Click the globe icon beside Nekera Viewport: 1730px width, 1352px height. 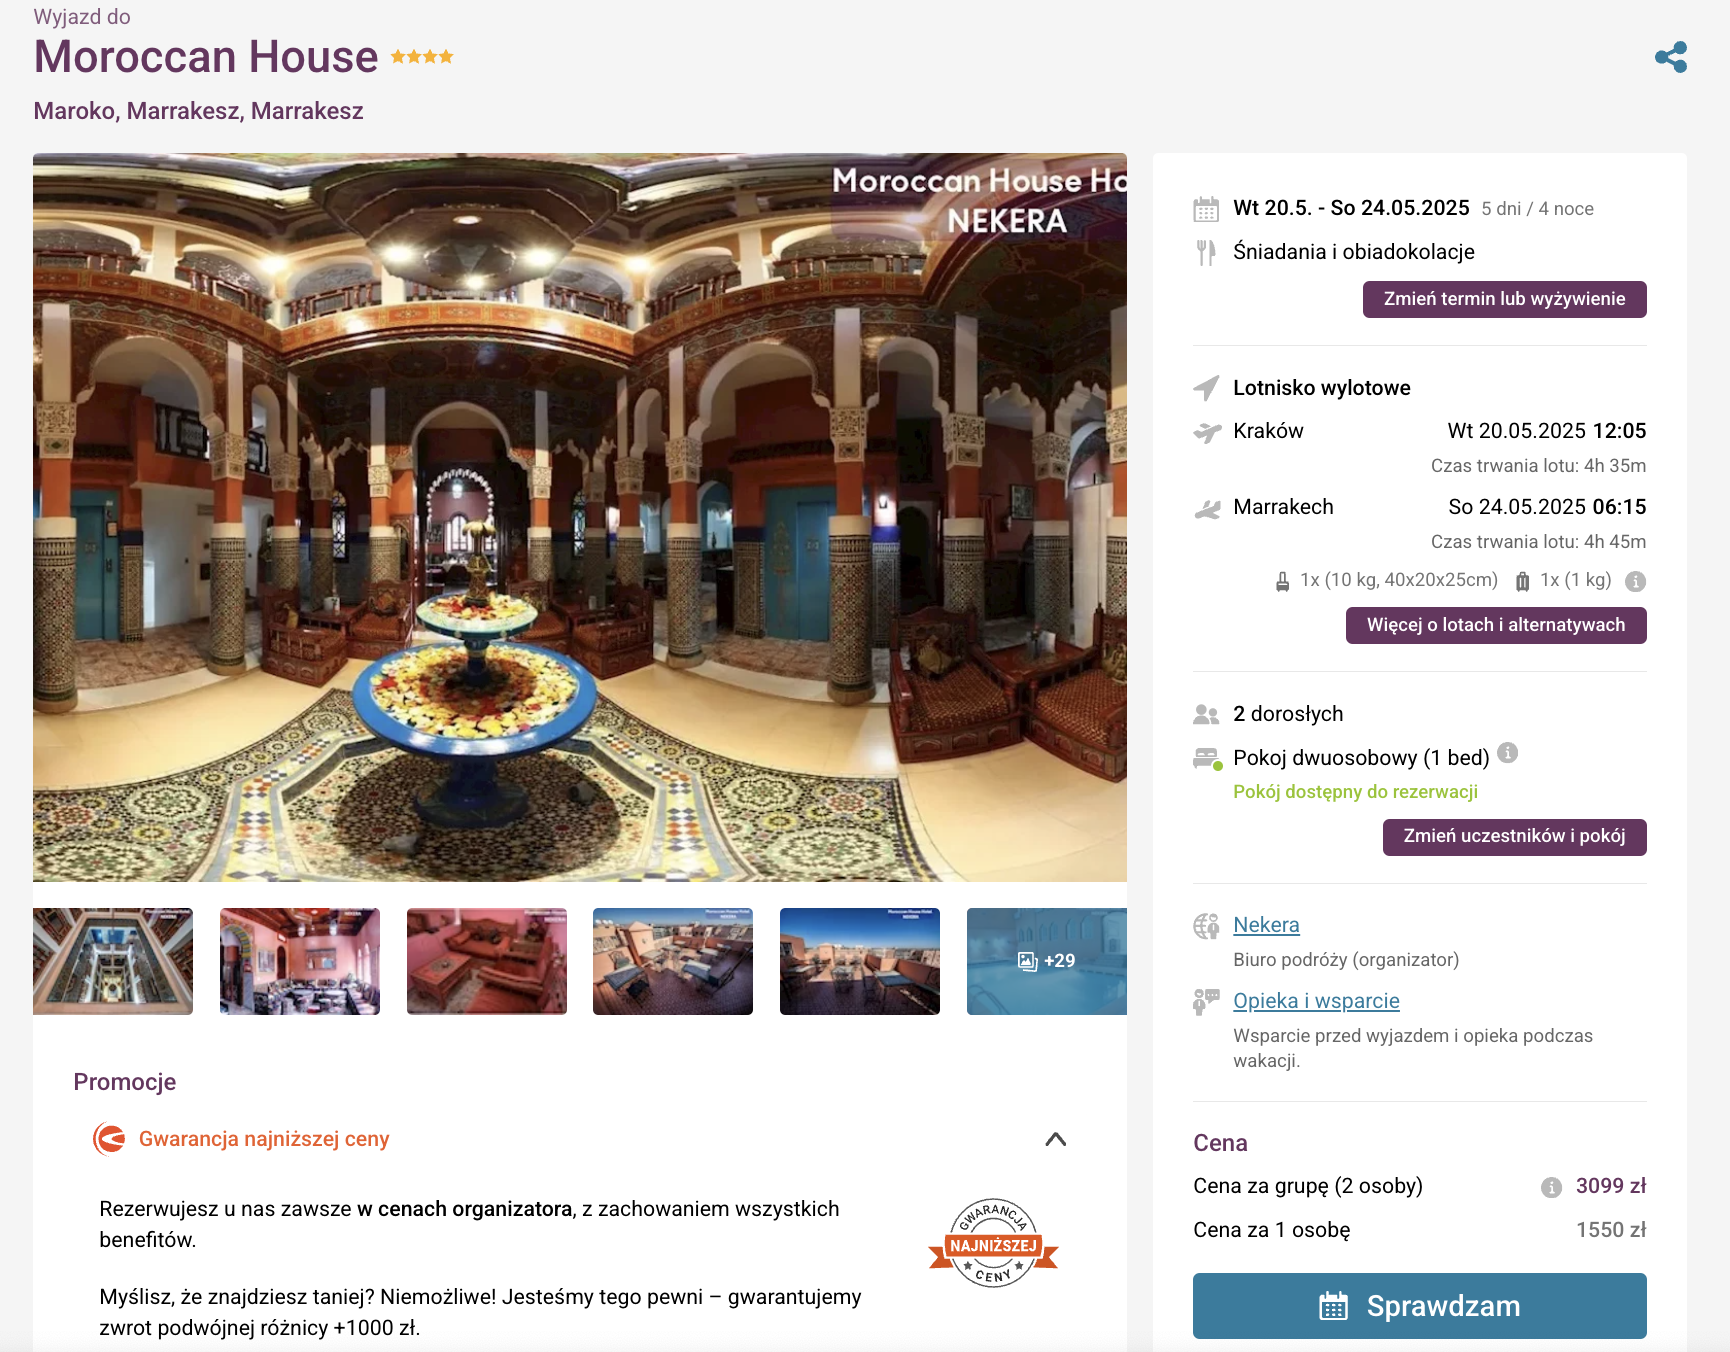(1206, 926)
